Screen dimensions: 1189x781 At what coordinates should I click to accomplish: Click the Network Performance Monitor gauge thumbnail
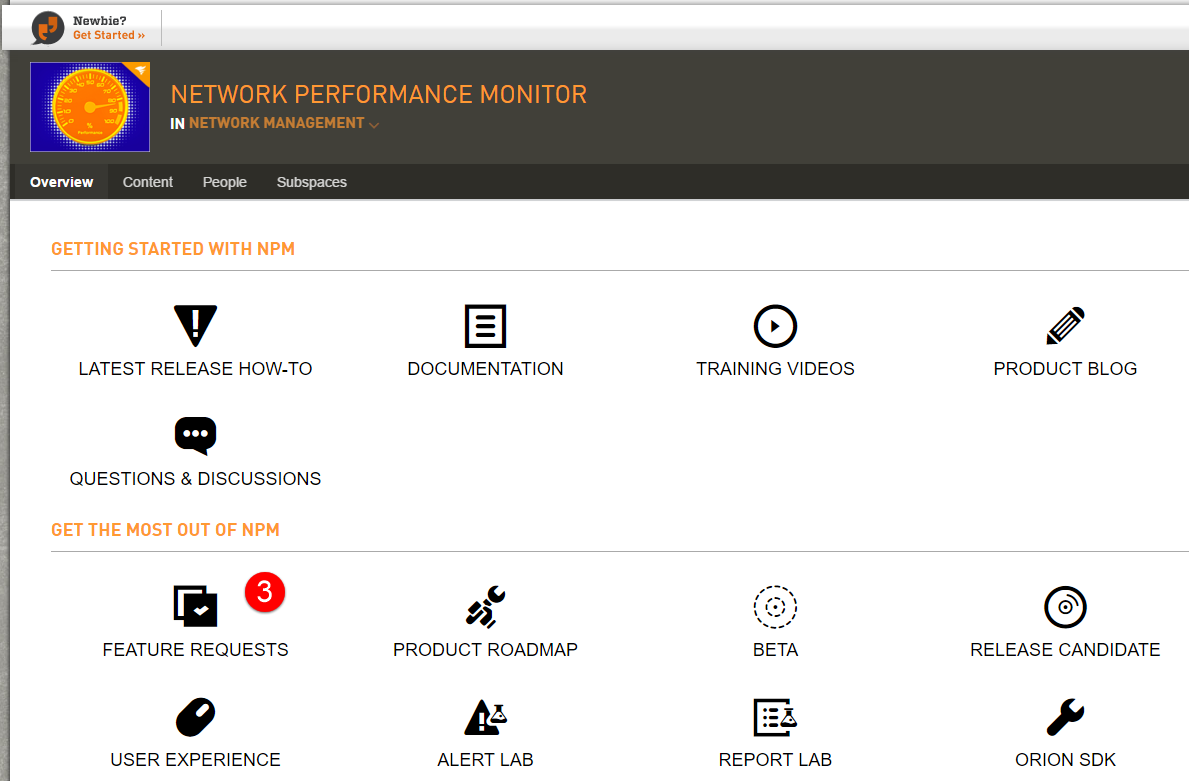point(90,107)
